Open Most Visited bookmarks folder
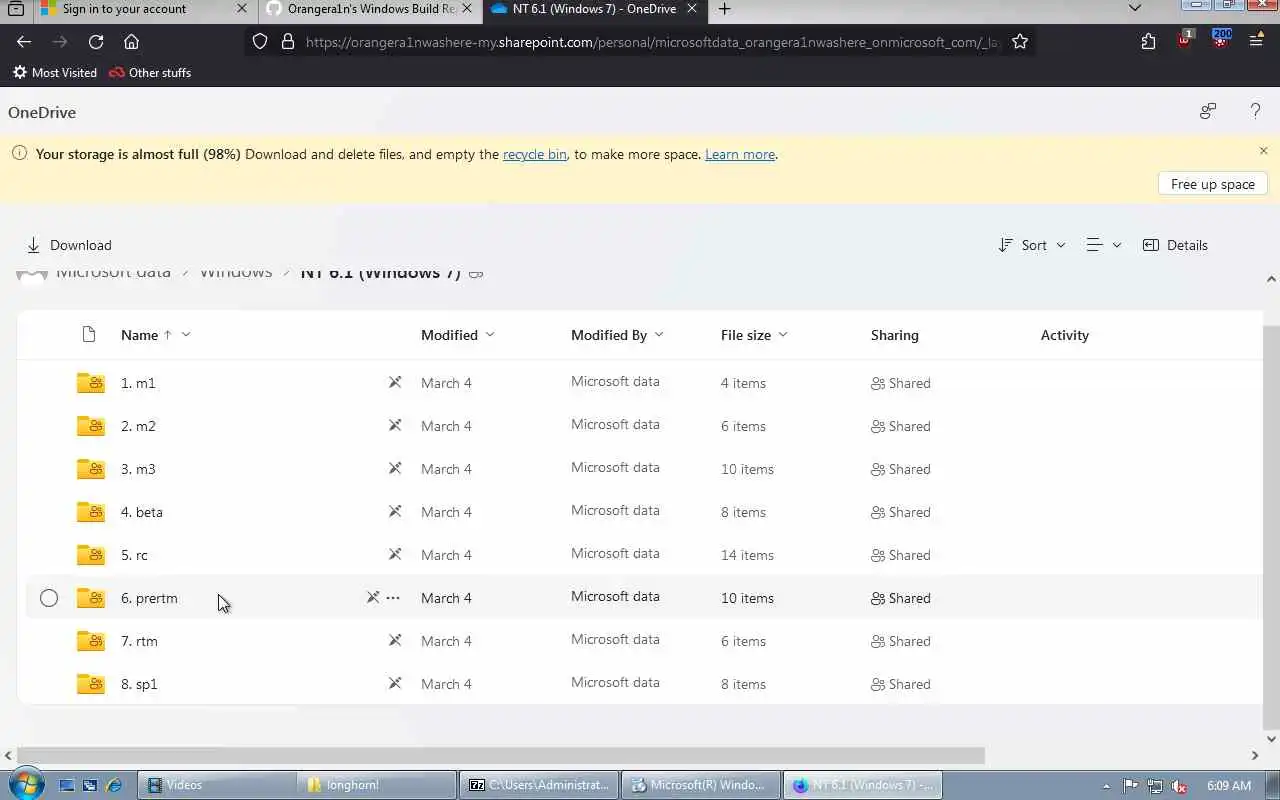Screen dimensions: 1280x800 click(55, 73)
